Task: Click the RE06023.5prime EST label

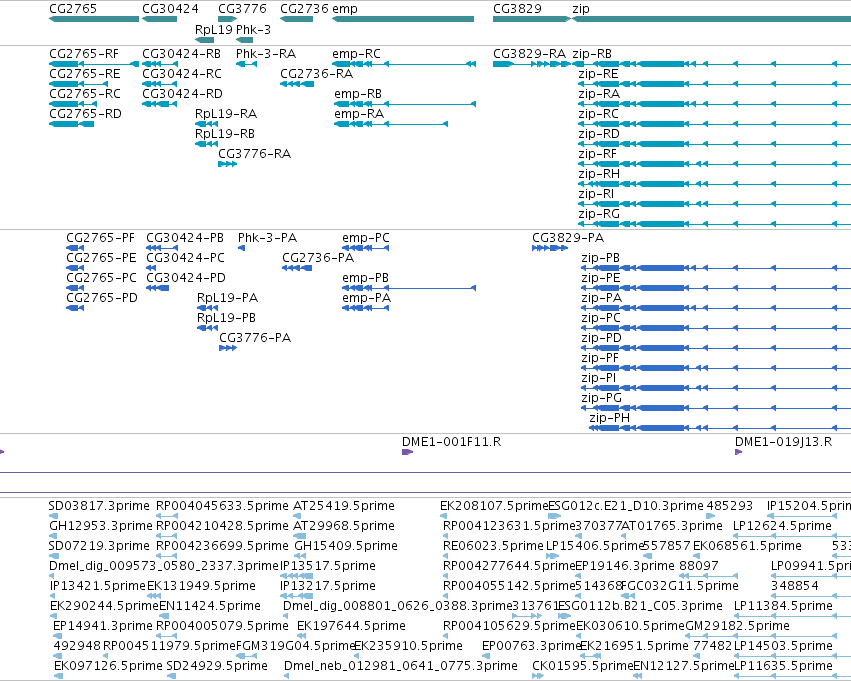Action: point(493,546)
